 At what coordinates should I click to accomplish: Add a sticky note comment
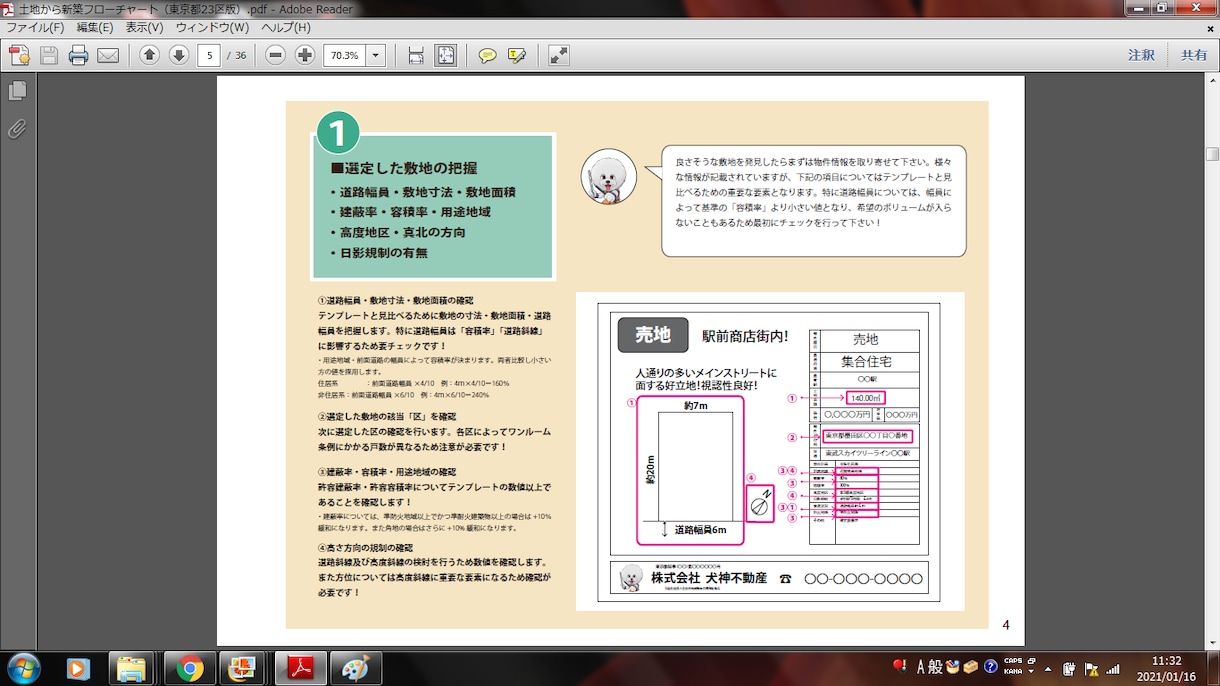coord(487,55)
